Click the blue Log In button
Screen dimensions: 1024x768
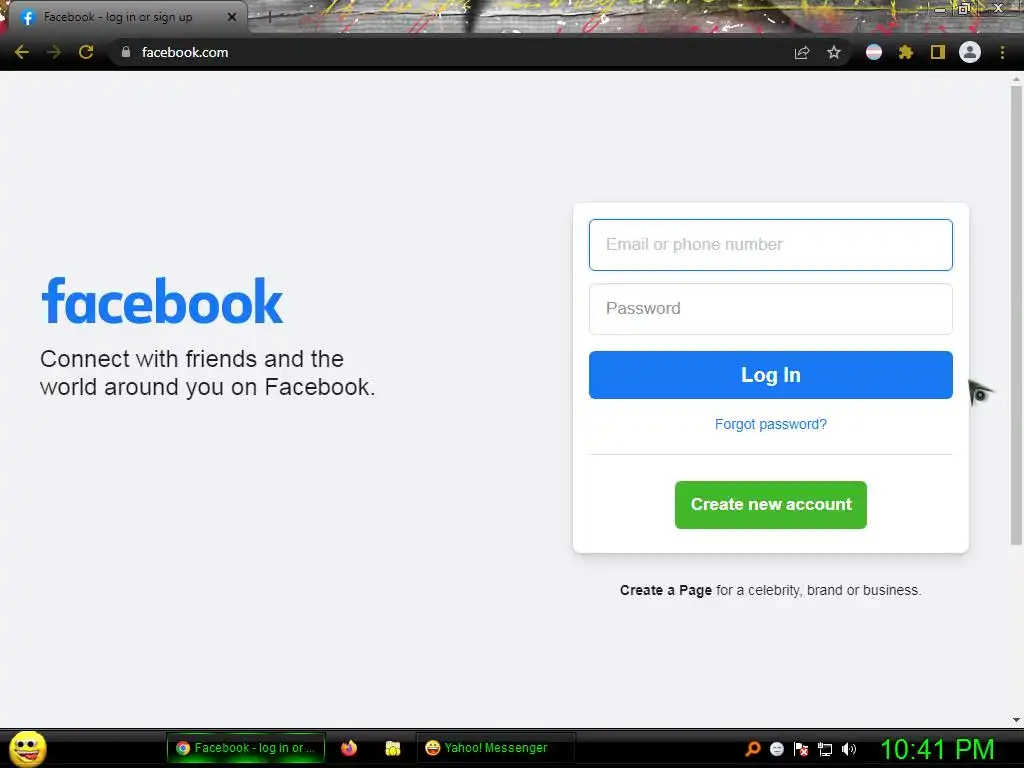point(771,375)
